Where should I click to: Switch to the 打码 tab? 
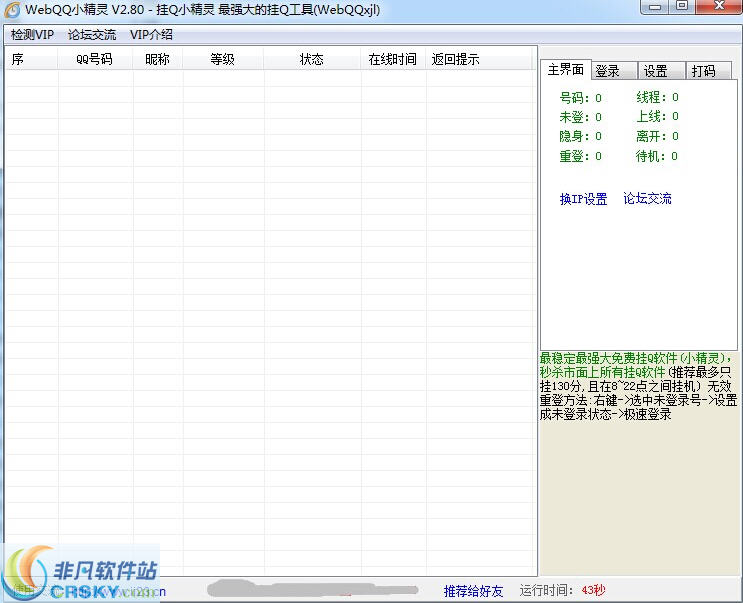(x=709, y=71)
